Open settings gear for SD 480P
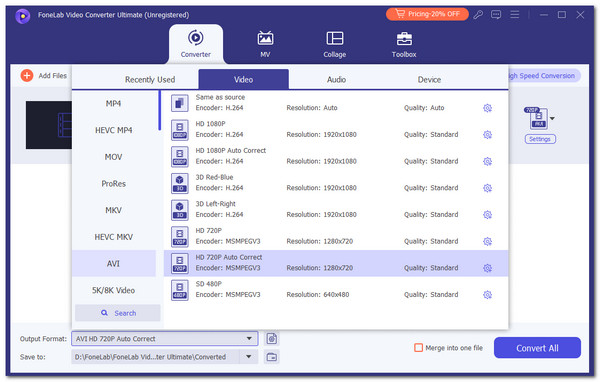The image size is (600, 382). tap(487, 295)
